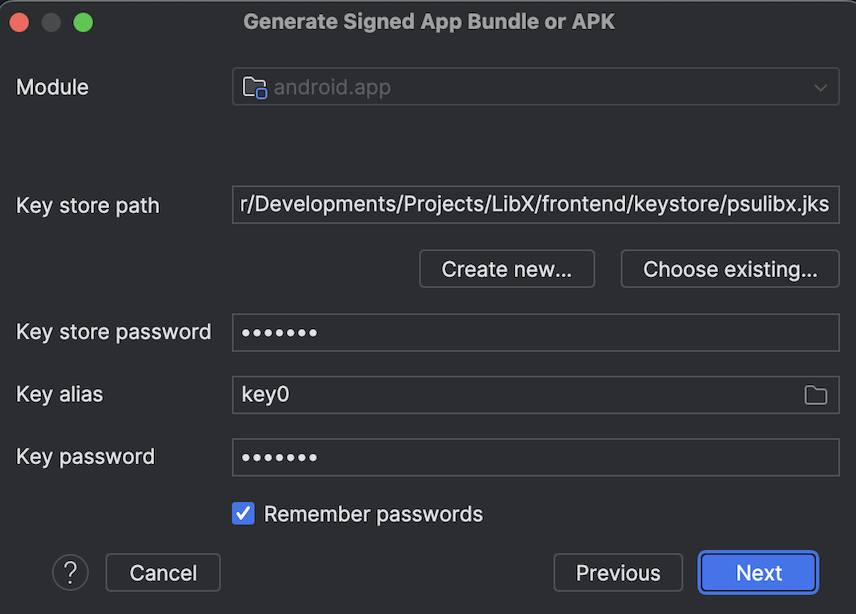Cancel the signed bundle dialog
856x614 pixels.
163,573
